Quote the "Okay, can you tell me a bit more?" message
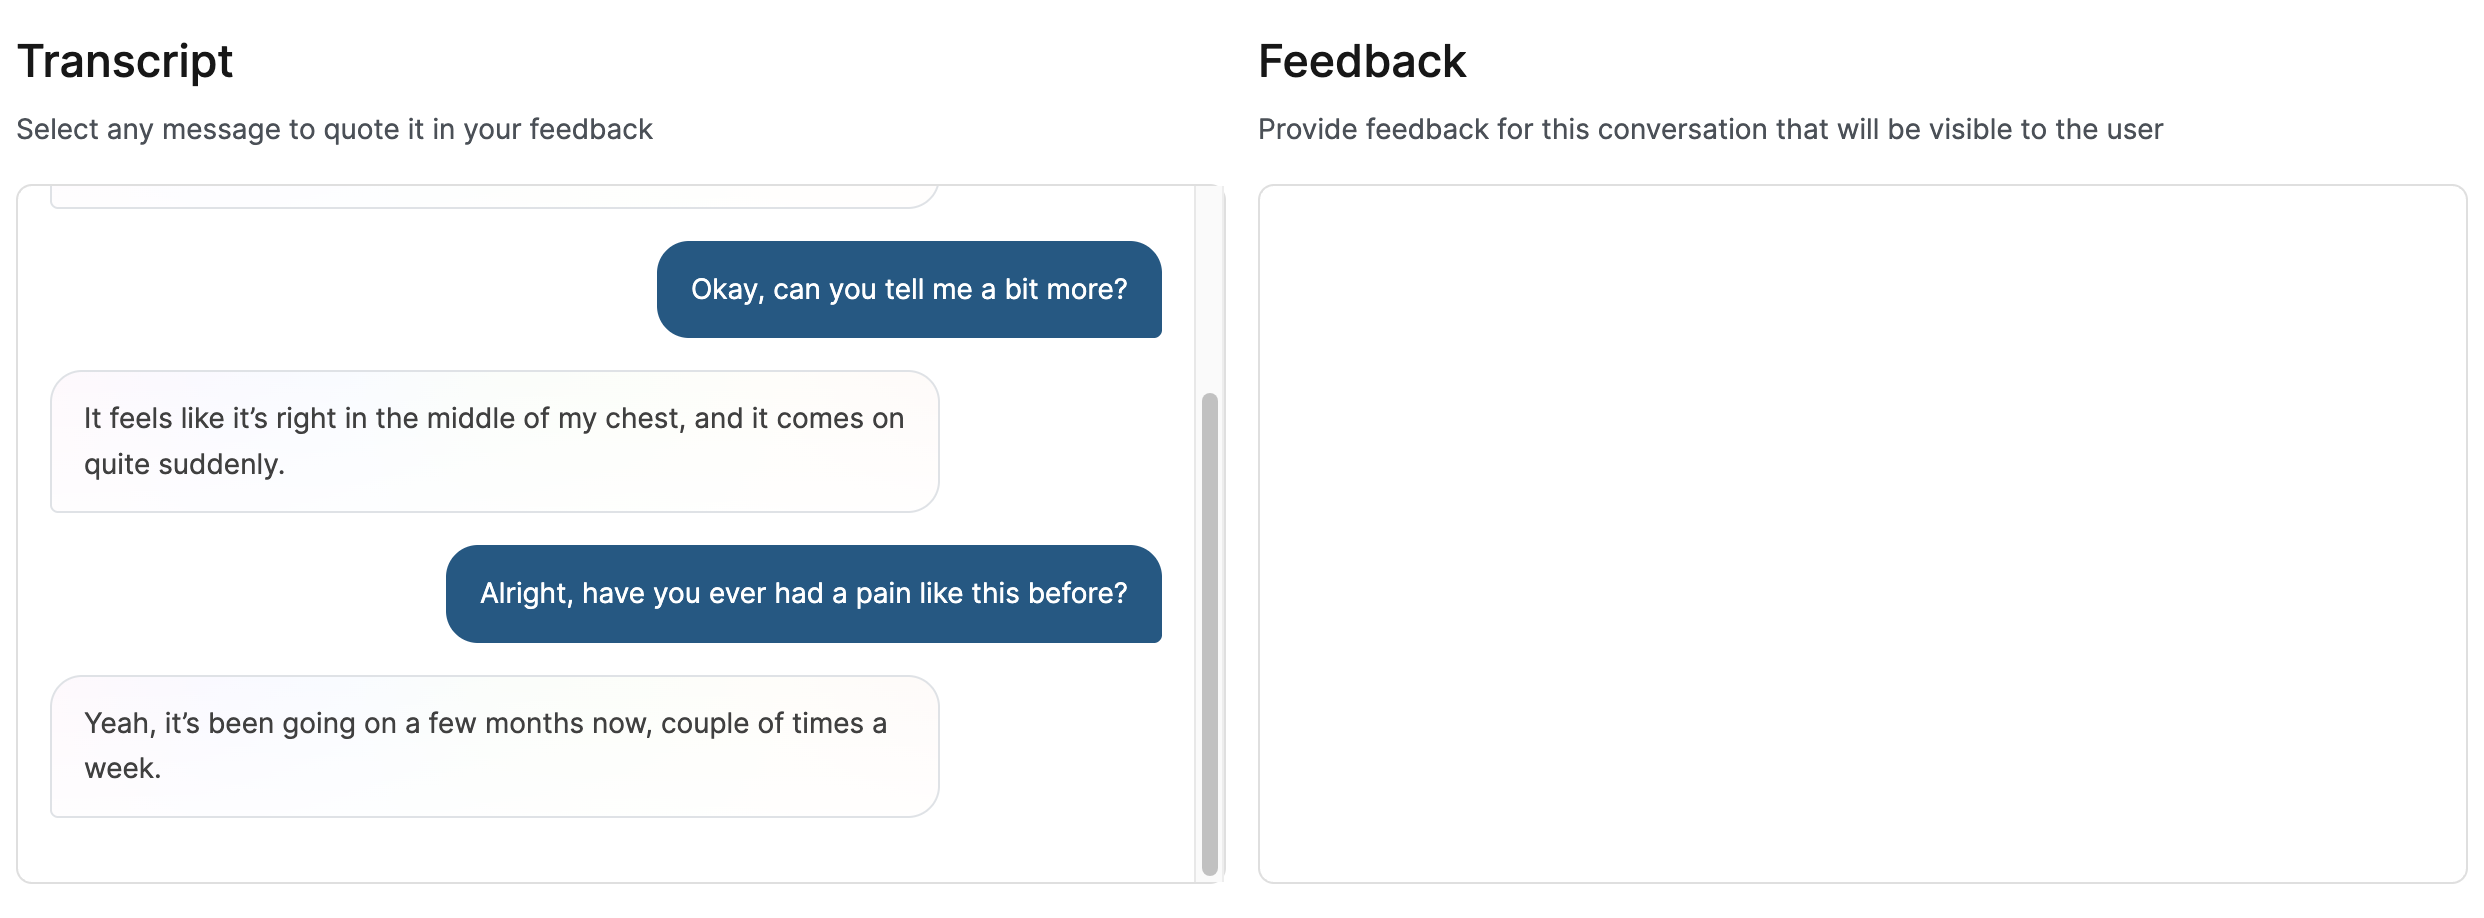2484x918 pixels. click(x=908, y=290)
